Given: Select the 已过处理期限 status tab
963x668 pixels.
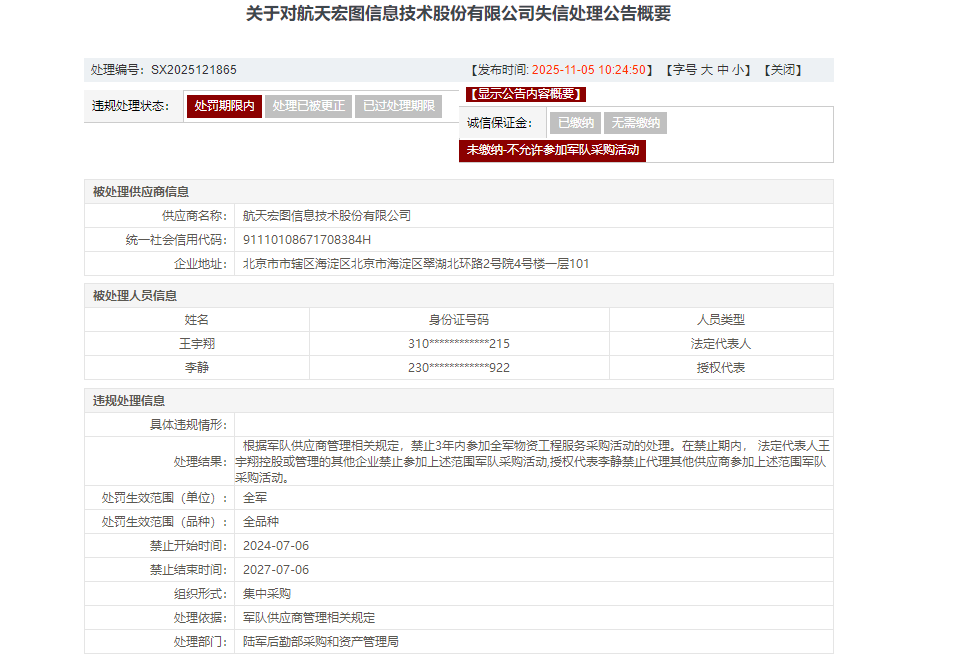Looking at the screenshot, I should point(399,106).
